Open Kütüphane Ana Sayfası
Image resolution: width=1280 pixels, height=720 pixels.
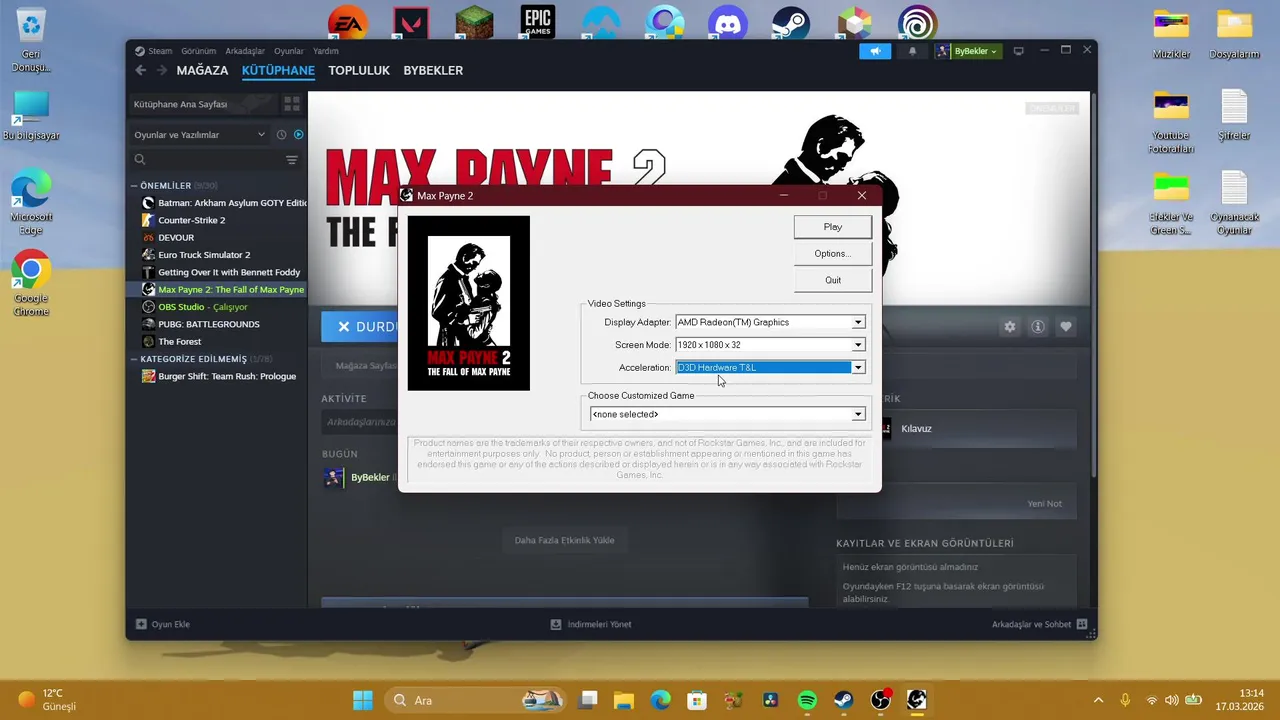coord(203,104)
